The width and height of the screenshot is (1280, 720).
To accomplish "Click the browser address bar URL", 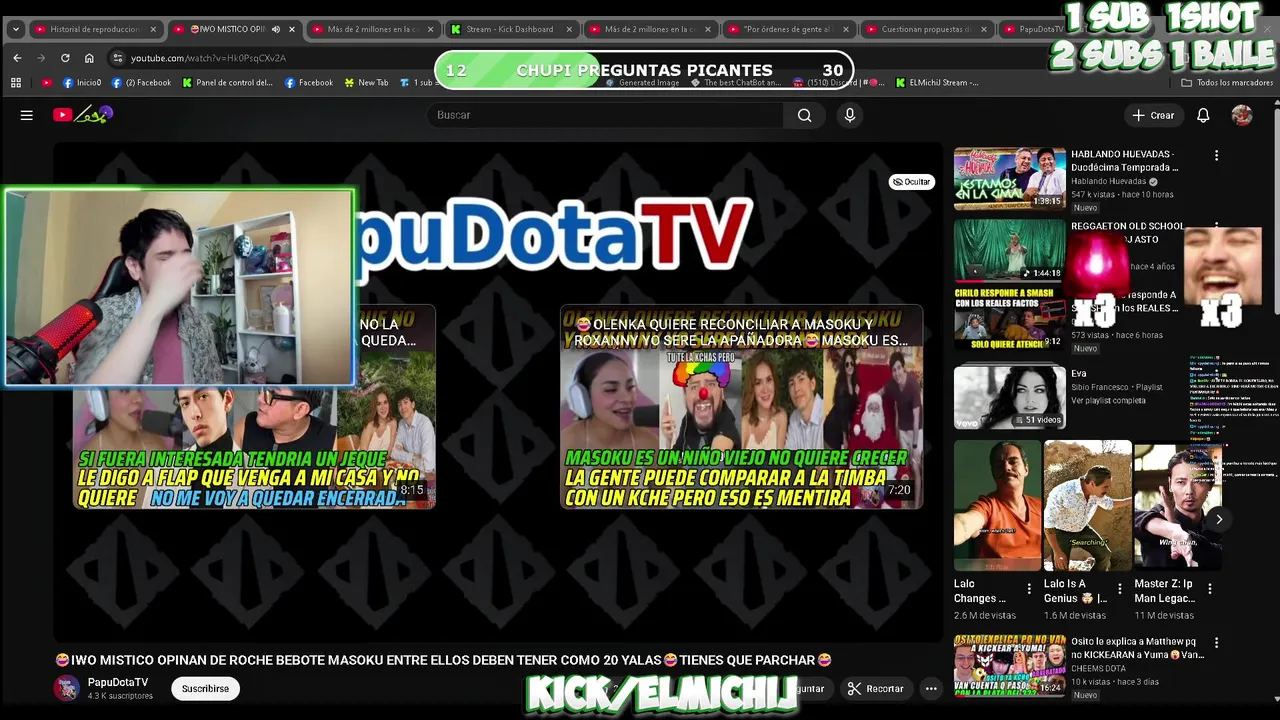I will (x=208, y=58).
